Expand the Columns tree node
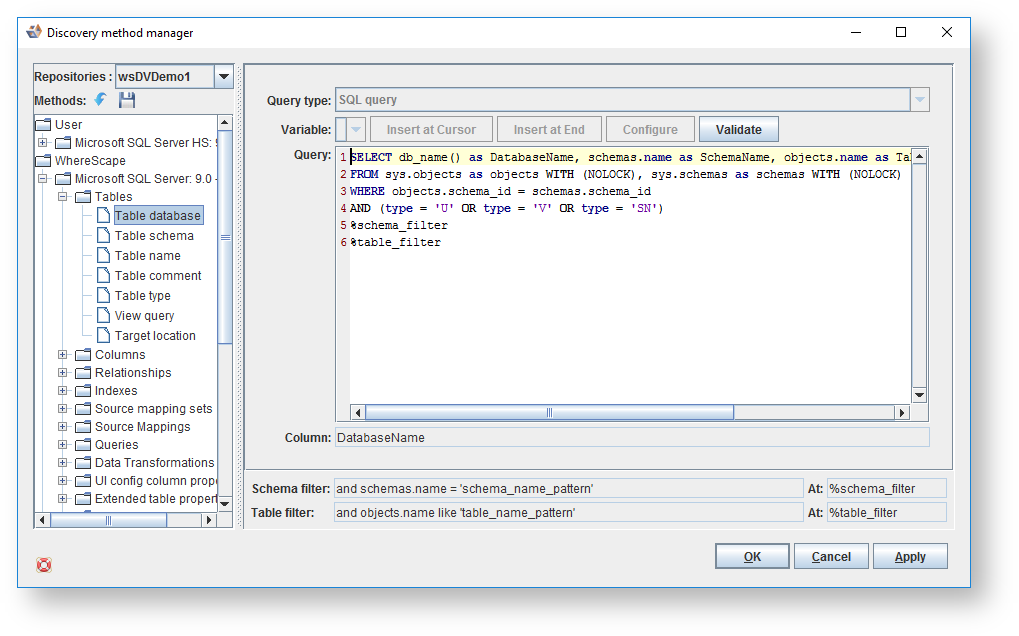 click(x=63, y=355)
